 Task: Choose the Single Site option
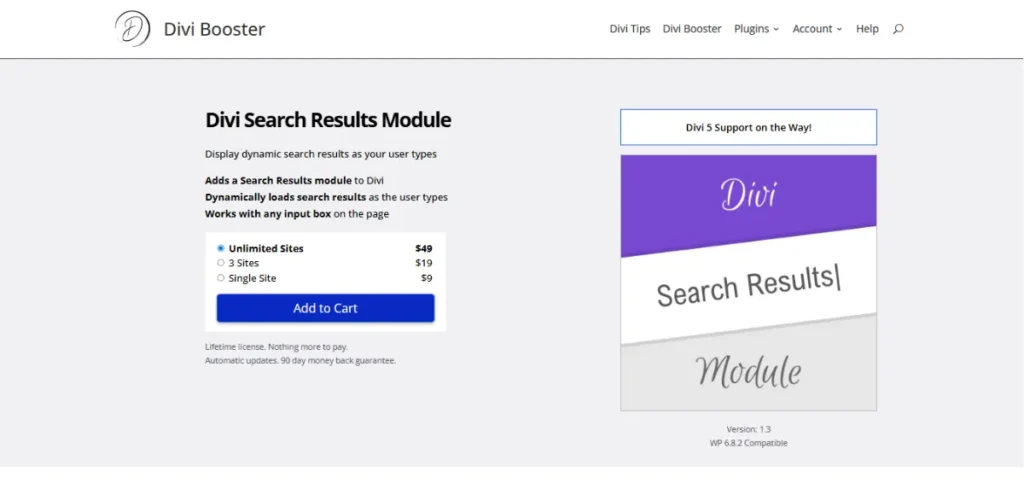click(221, 278)
